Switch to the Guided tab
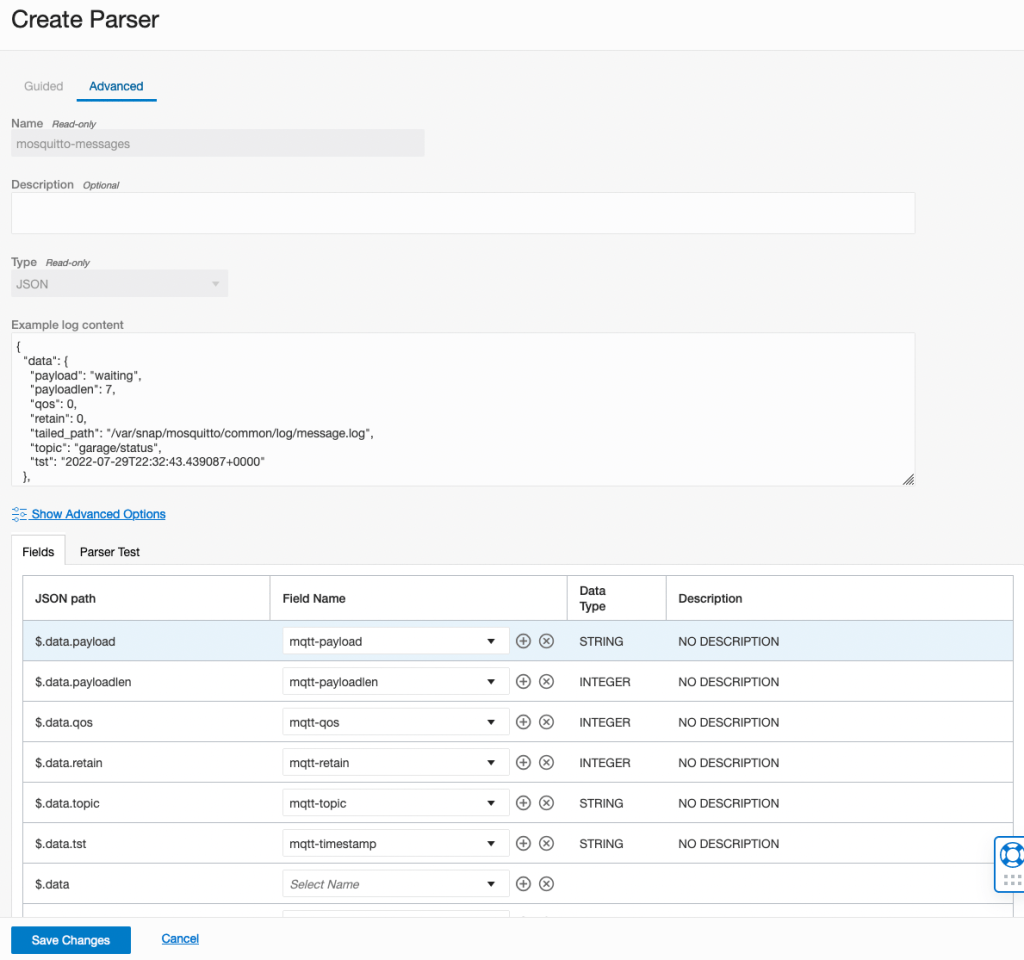The width and height of the screenshot is (1024, 960). 44,86
